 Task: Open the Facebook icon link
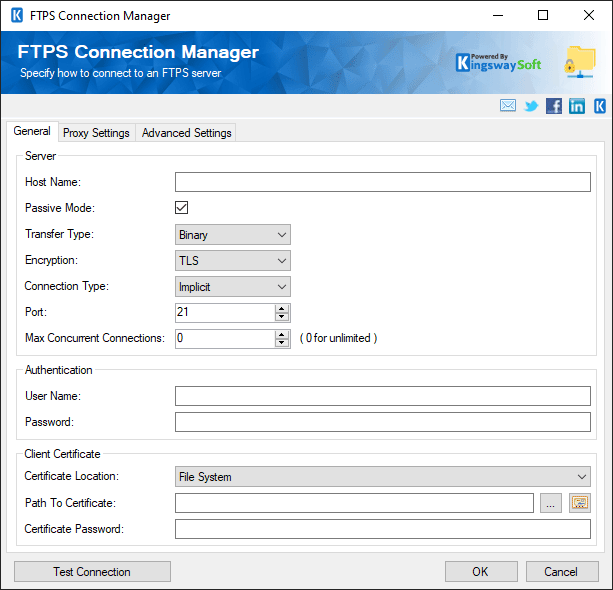coord(554,106)
